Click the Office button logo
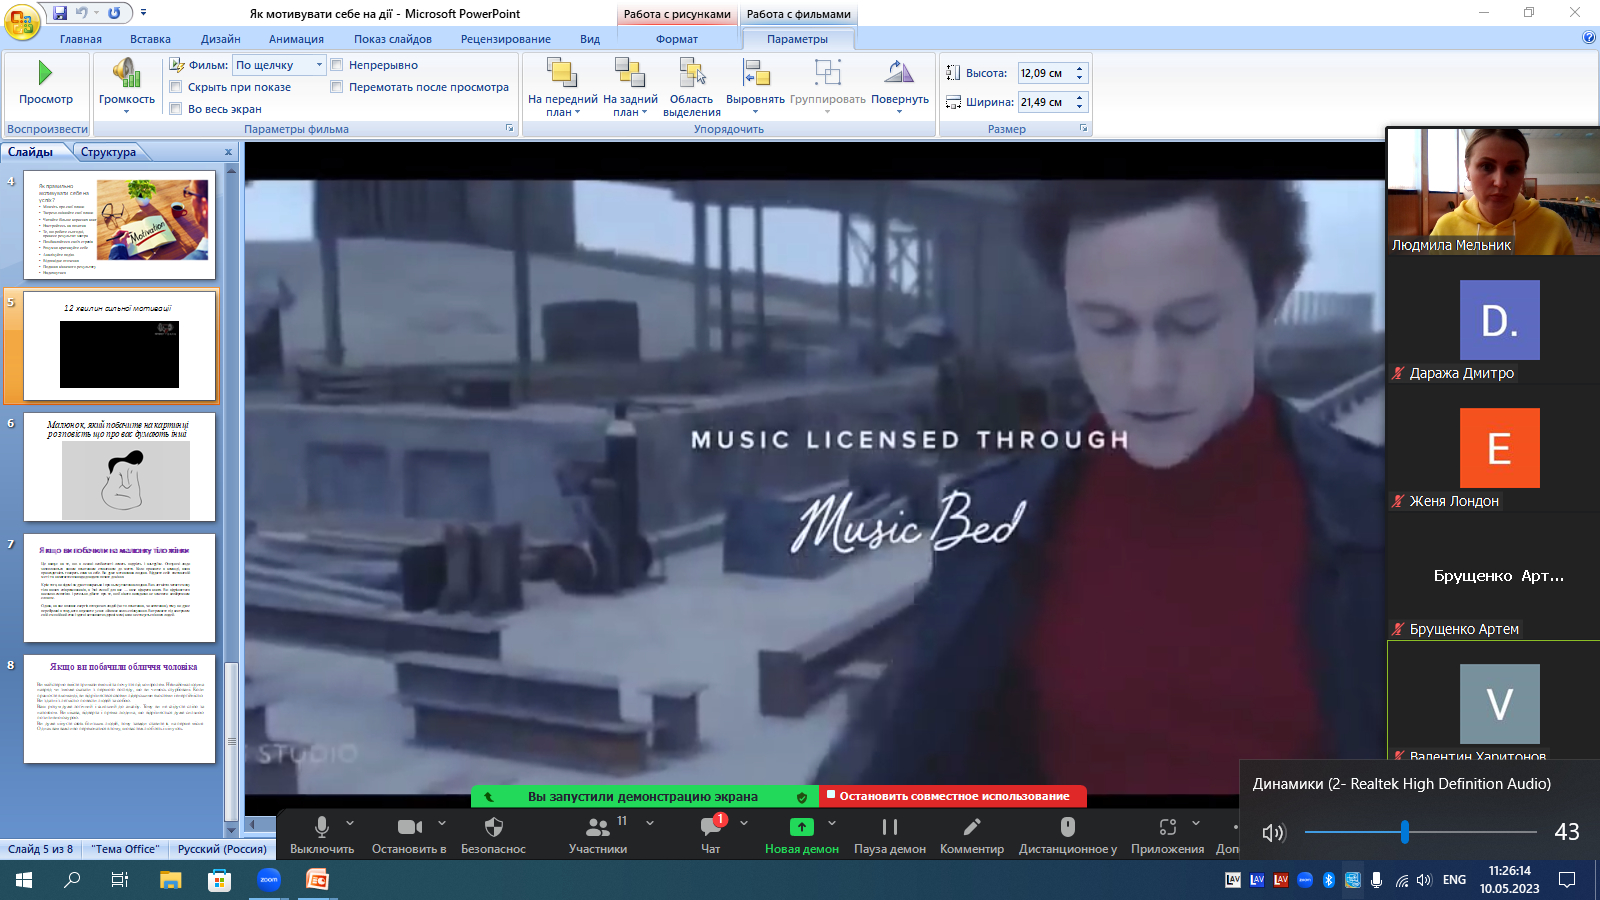The width and height of the screenshot is (1600, 900). tap(22, 21)
